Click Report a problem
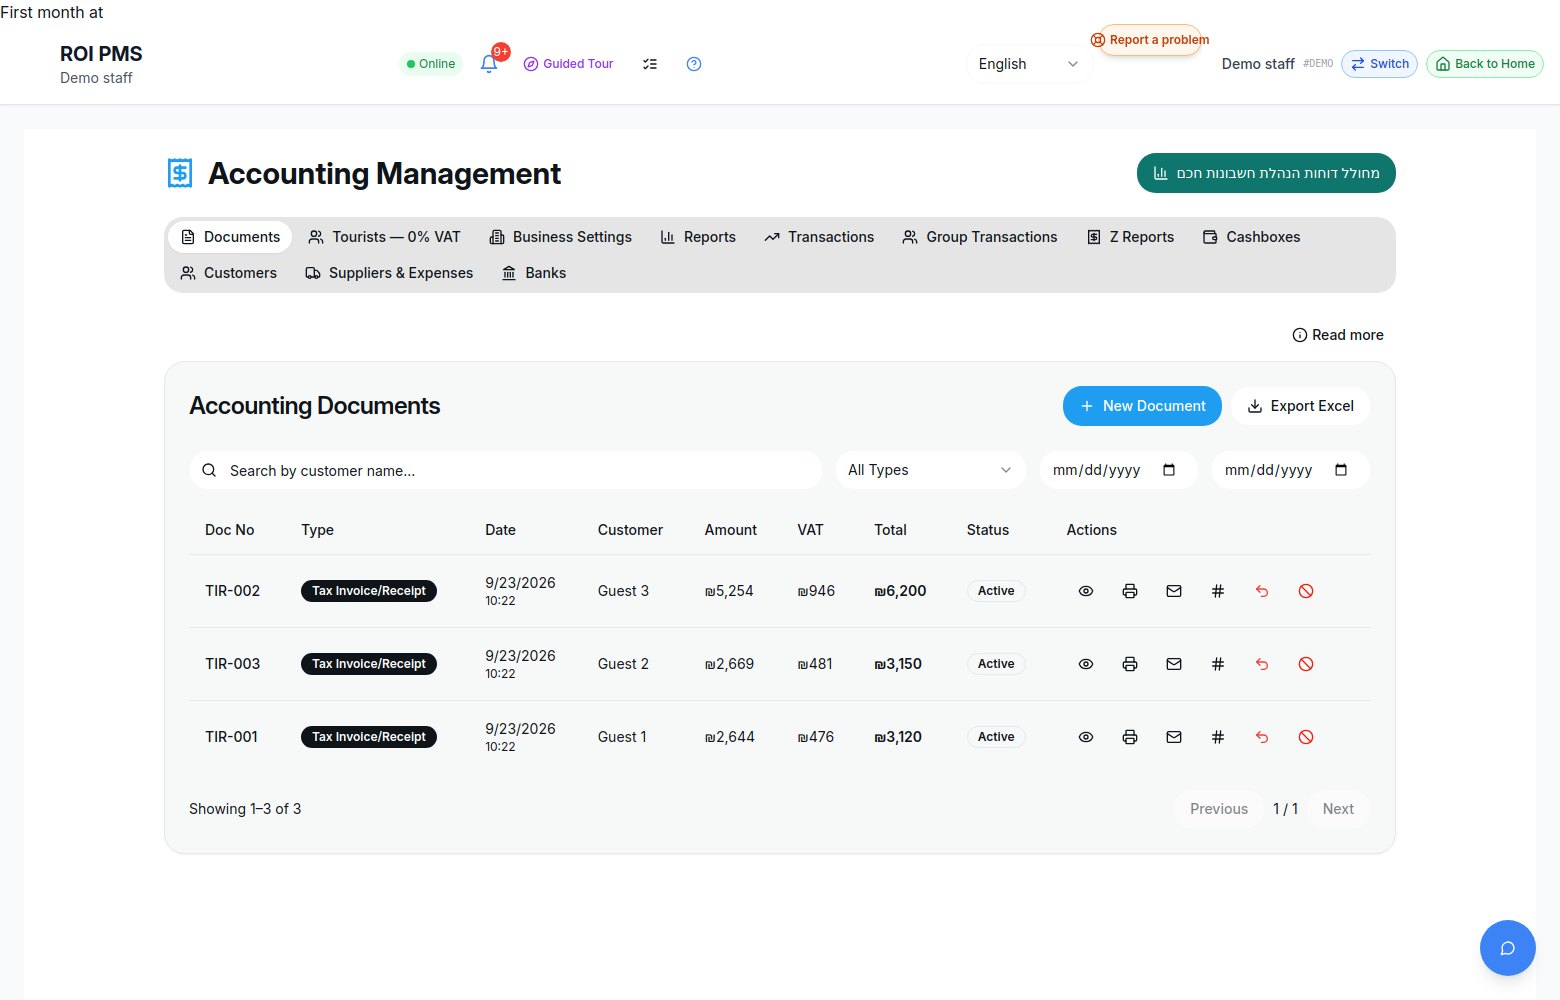The height and width of the screenshot is (1000, 1560). click(x=1150, y=40)
